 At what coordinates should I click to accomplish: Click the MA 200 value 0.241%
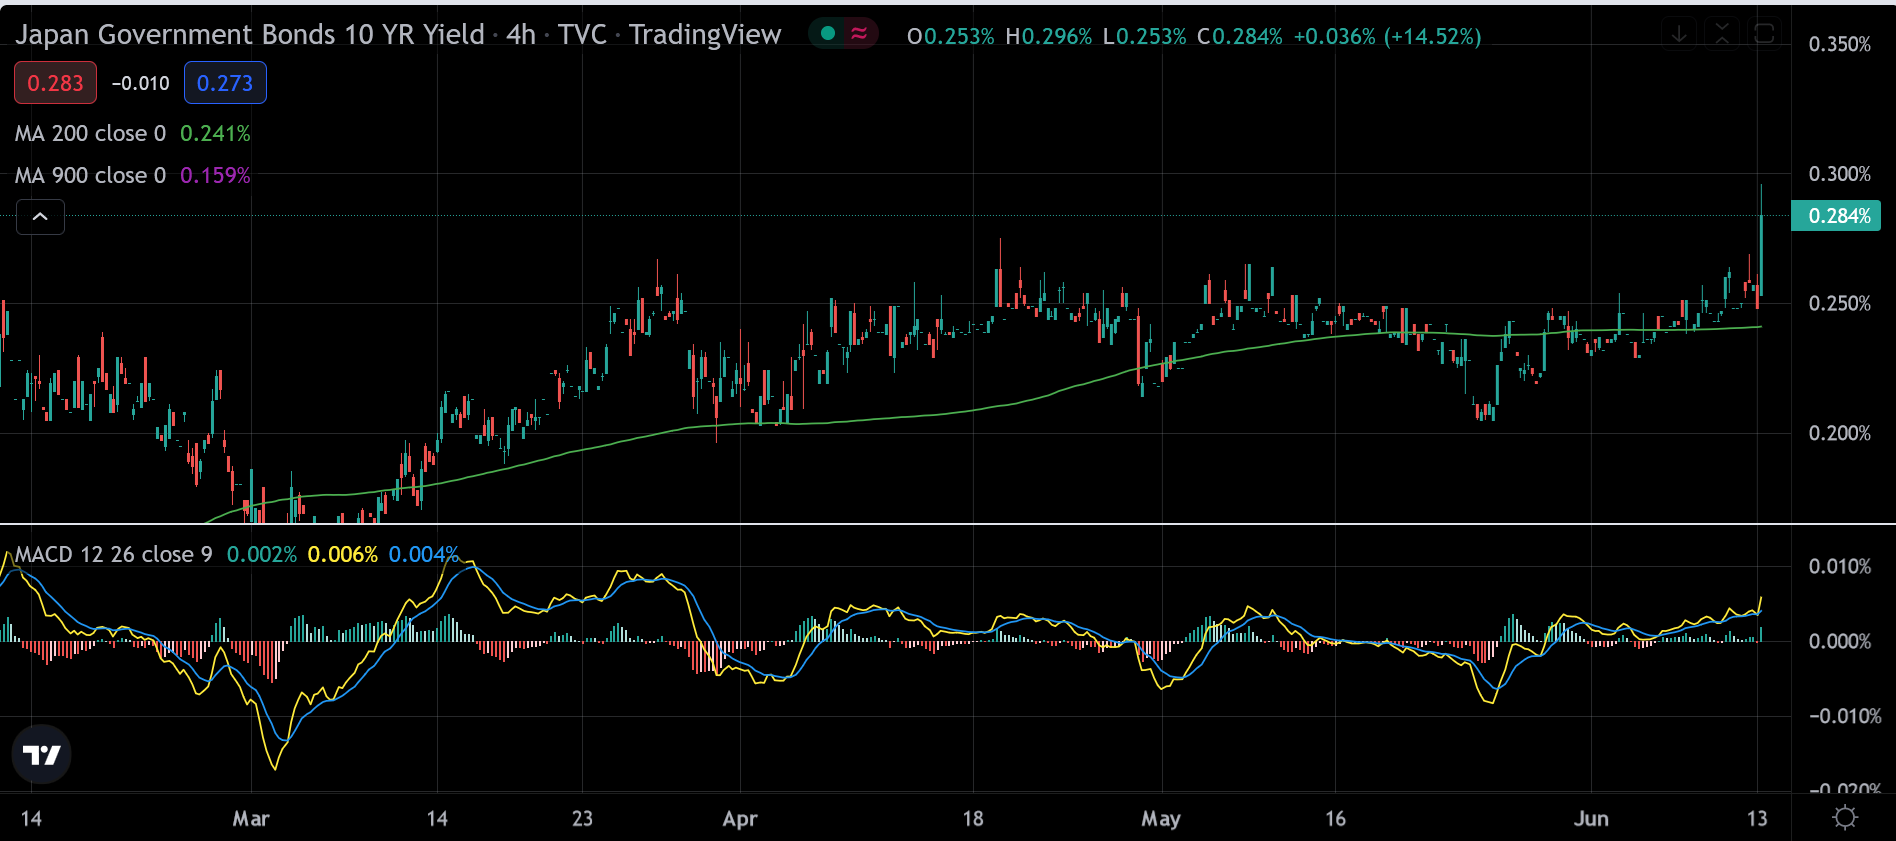(x=215, y=133)
